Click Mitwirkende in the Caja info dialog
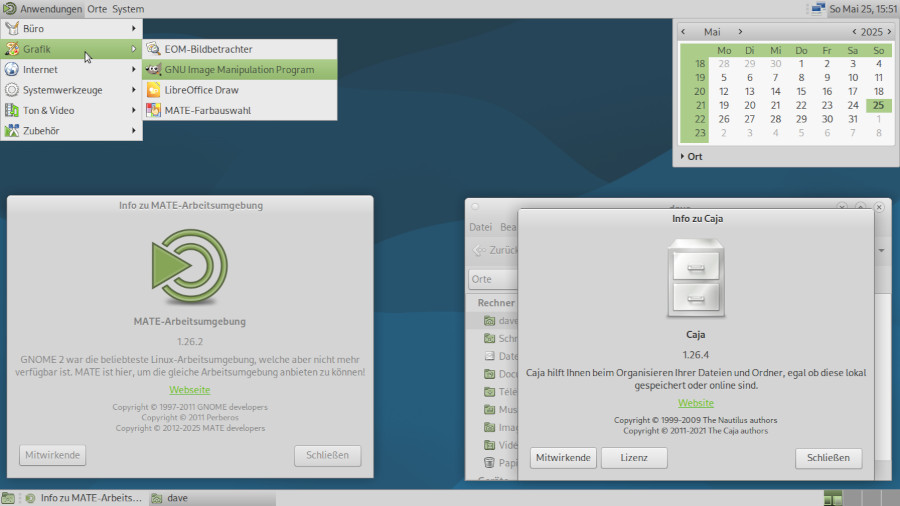This screenshot has width=900, height=506. coord(563,458)
